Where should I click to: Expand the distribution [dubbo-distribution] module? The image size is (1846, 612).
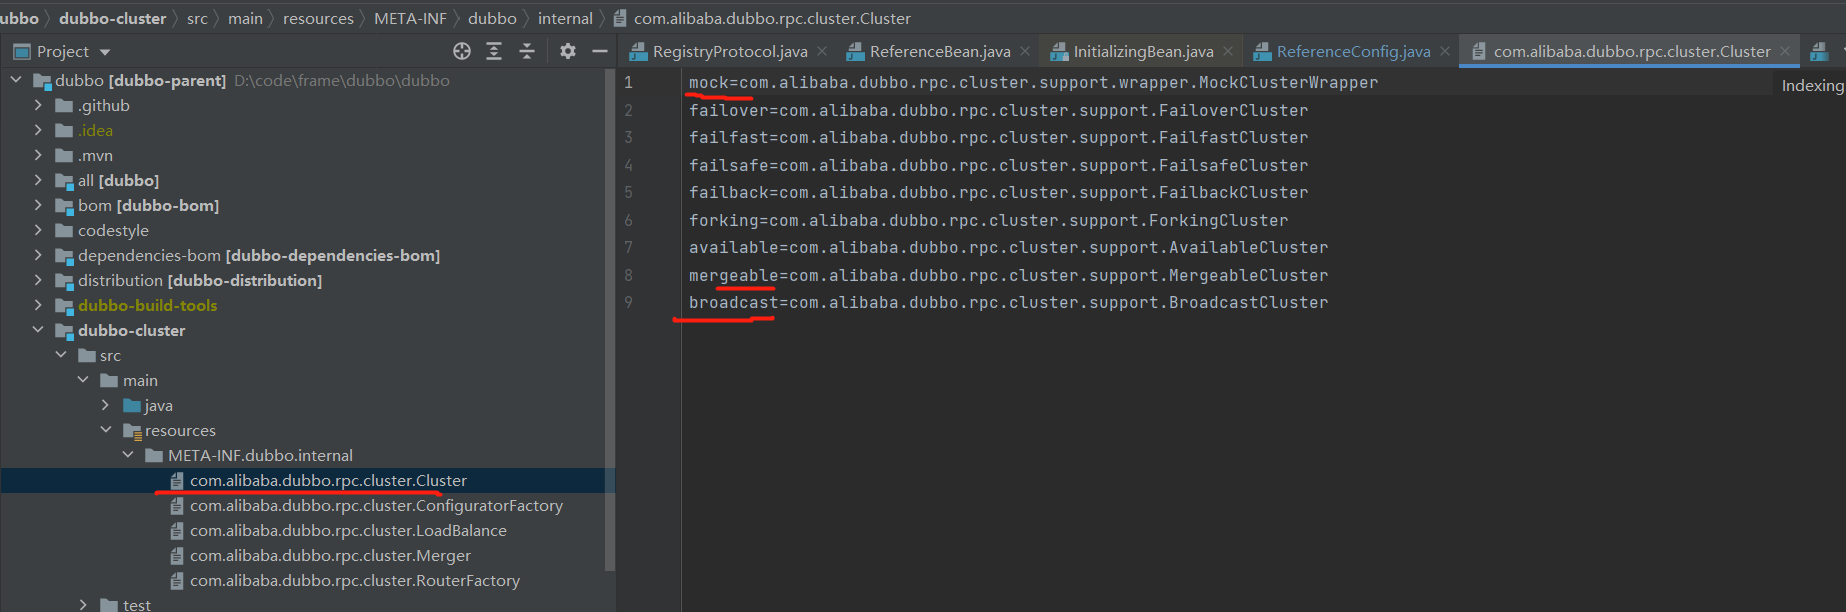[x=38, y=280]
